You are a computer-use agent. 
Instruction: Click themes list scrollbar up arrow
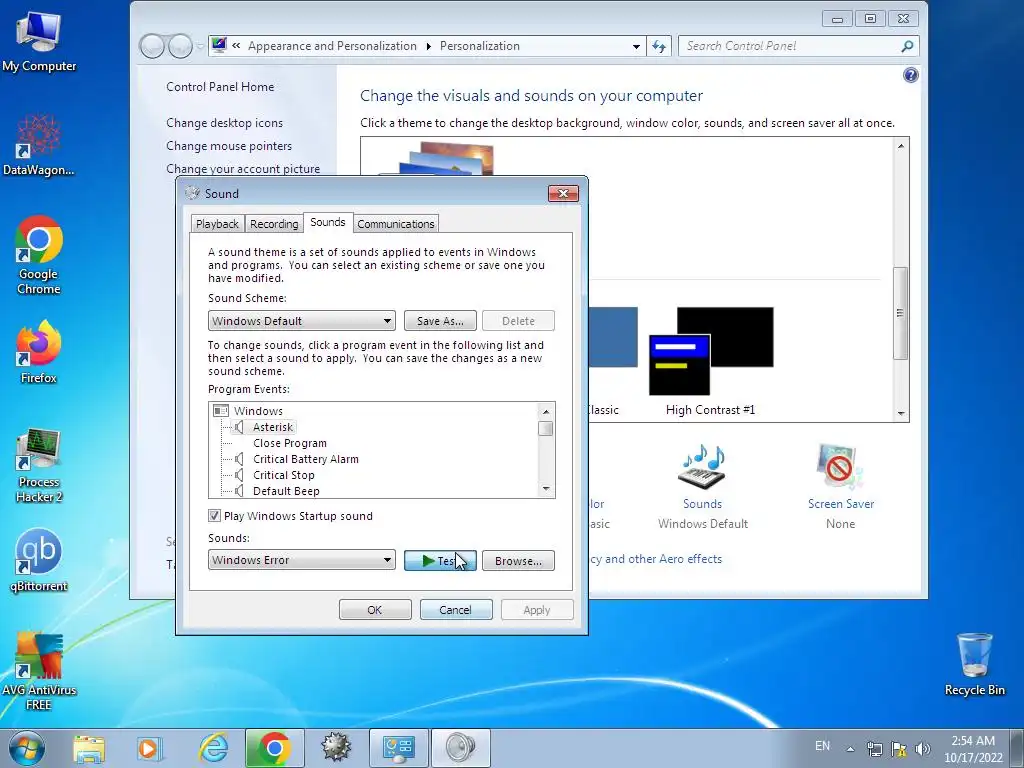pyautogui.click(x=901, y=146)
